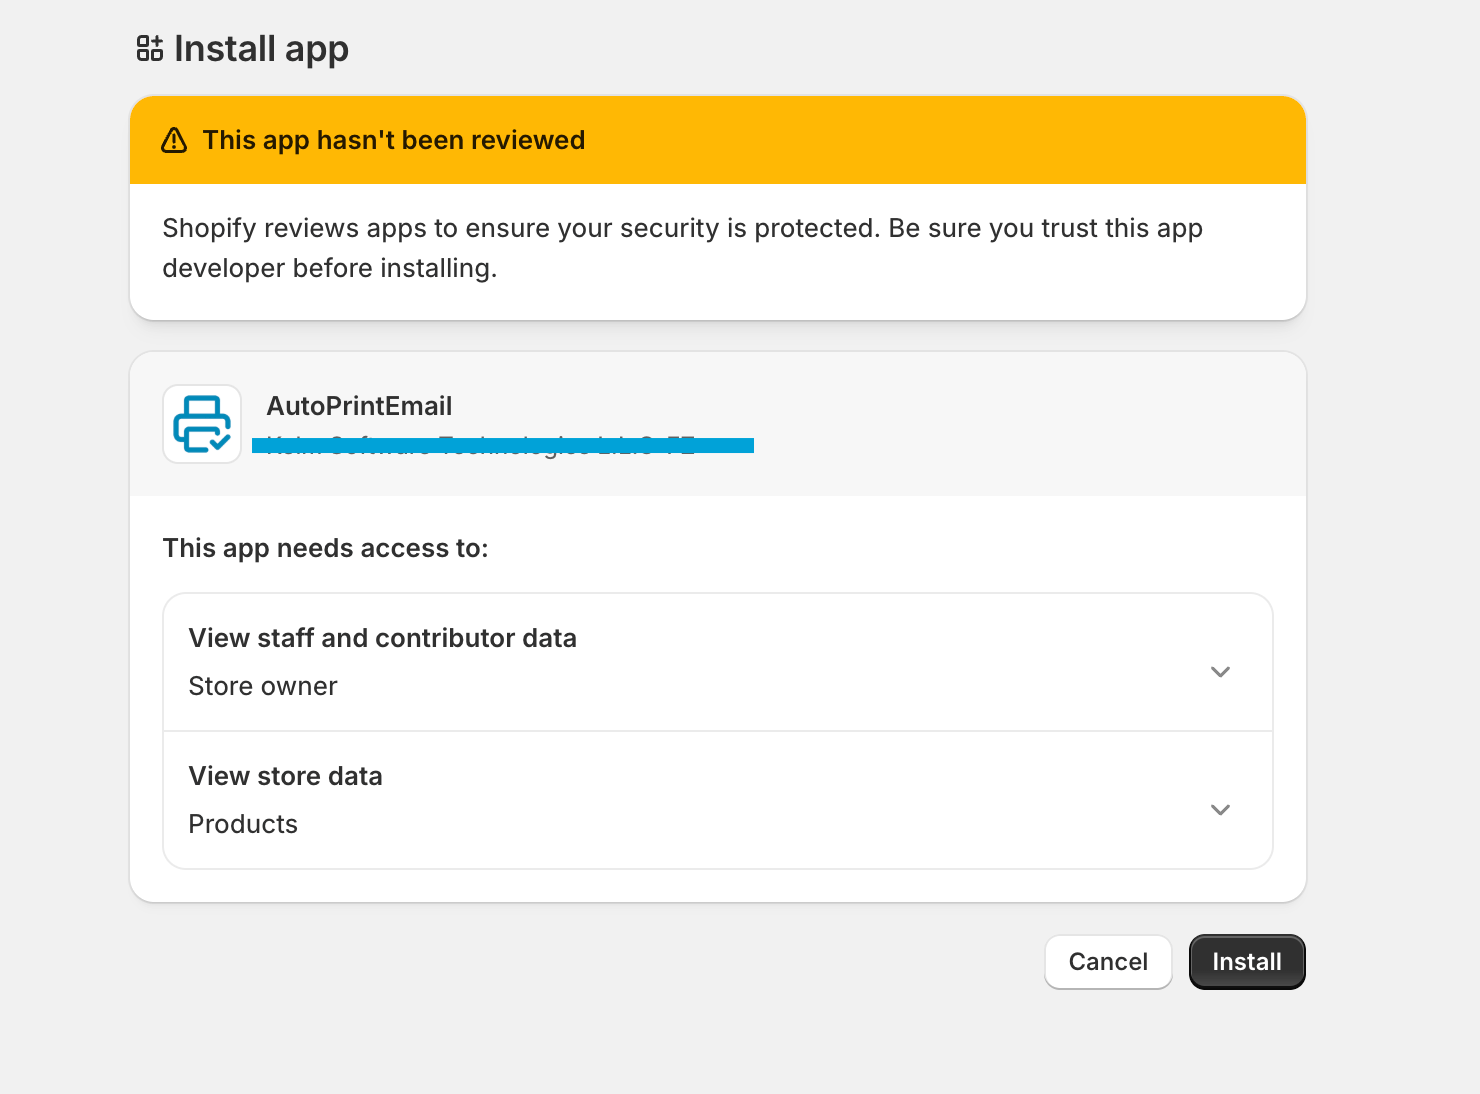Screen dimensions: 1480x1094
Task: Click the 'Products' permission text
Action: pyautogui.click(x=243, y=824)
